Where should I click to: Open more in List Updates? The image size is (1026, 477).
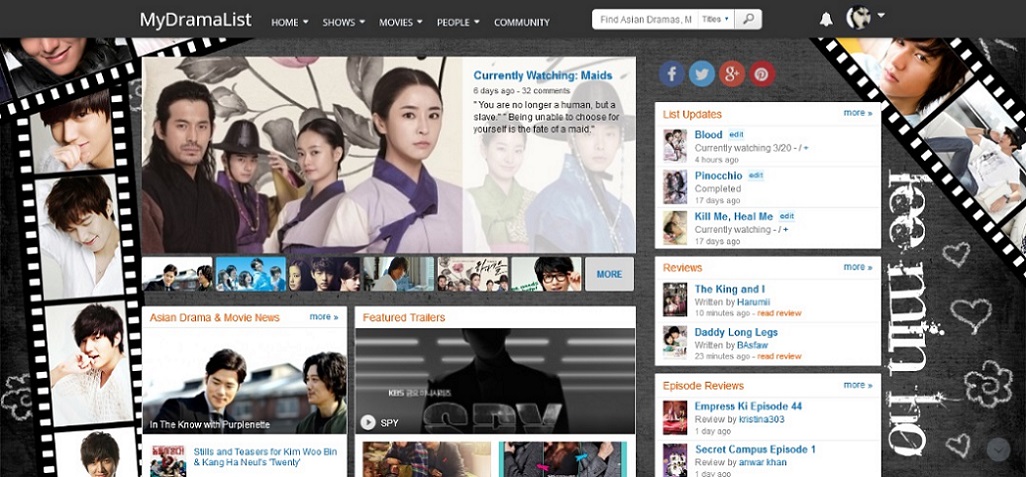pos(858,113)
